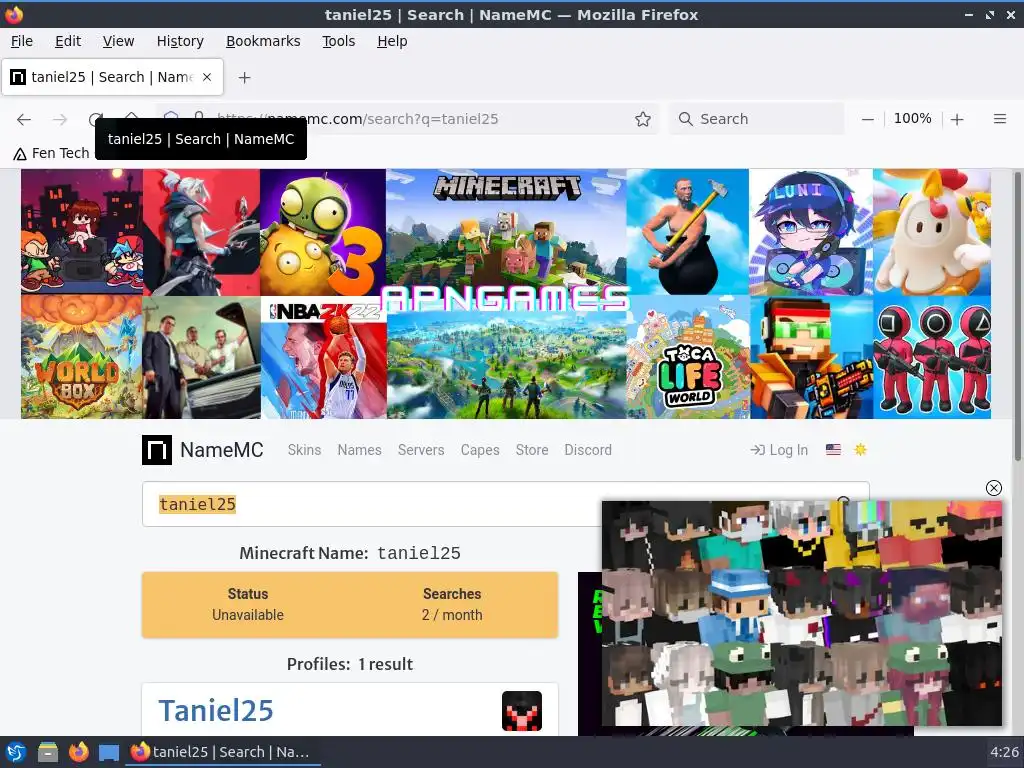Open the Fen Tech bookmark

(x=52, y=153)
